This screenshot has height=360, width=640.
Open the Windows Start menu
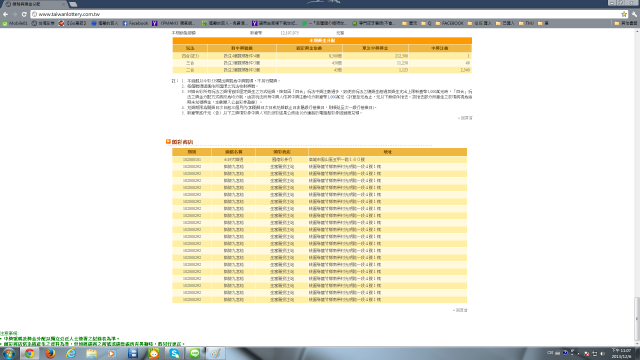click(9, 353)
